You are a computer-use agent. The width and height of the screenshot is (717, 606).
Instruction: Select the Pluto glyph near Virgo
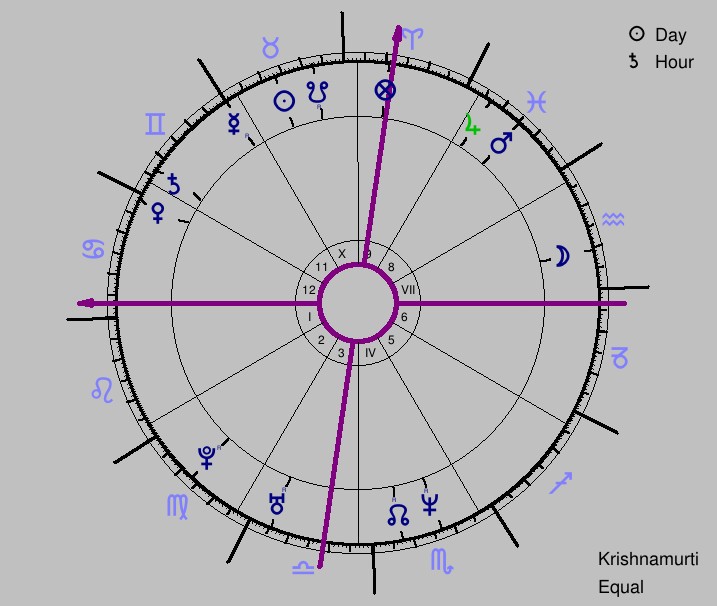pyautogui.click(x=207, y=458)
